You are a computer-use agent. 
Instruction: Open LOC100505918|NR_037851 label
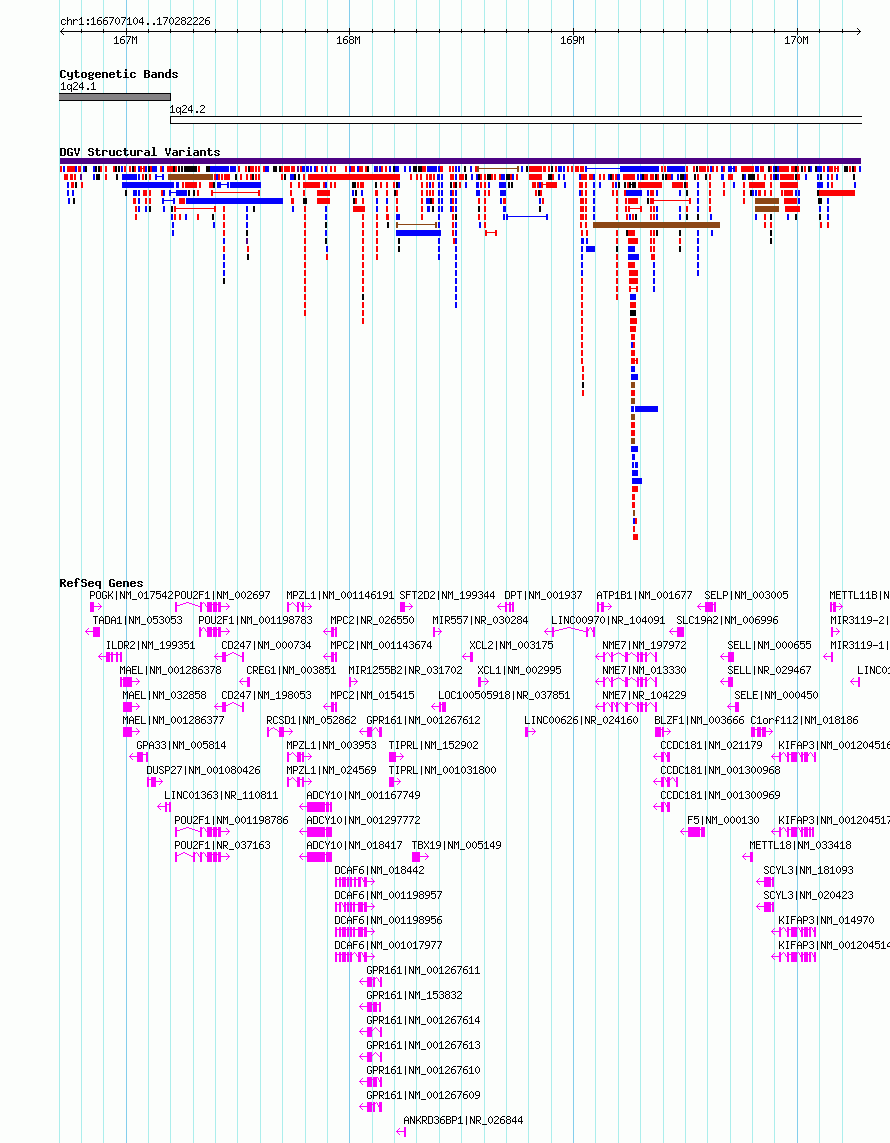point(504,695)
